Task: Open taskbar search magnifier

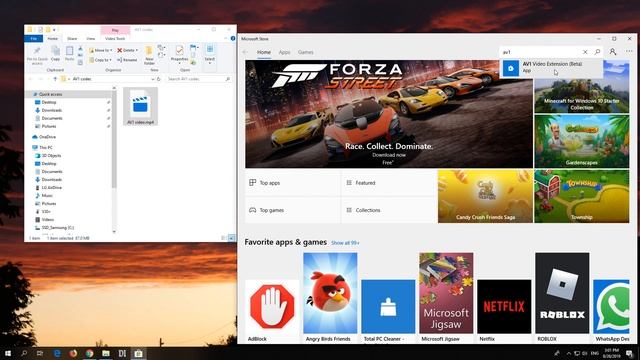Action: (24, 353)
